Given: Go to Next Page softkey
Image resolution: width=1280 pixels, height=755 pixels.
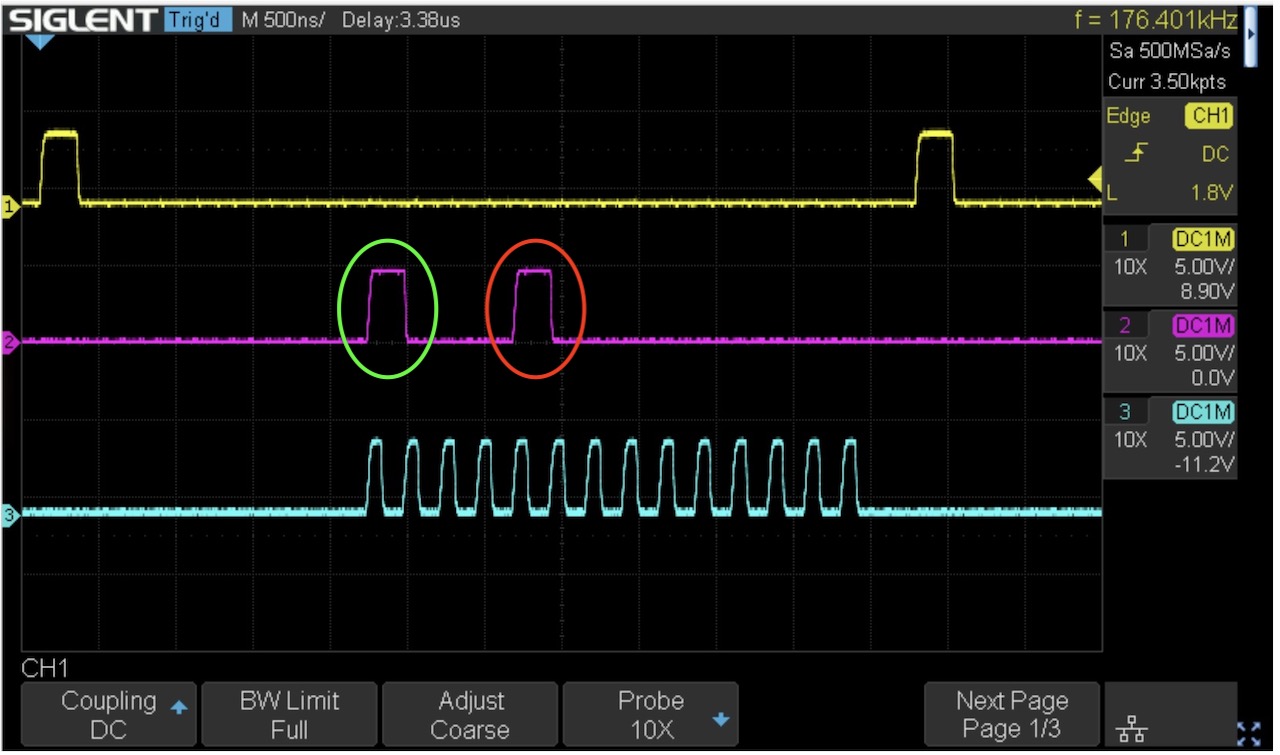Looking at the screenshot, I should click(1012, 715).
